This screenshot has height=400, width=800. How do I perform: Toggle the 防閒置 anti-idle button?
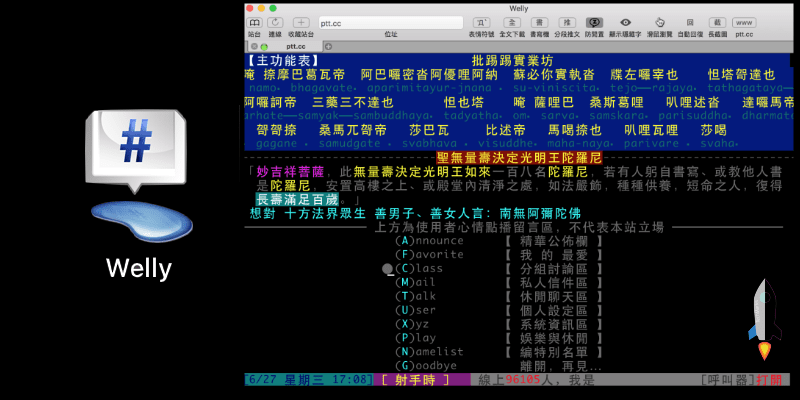[594, 22]
